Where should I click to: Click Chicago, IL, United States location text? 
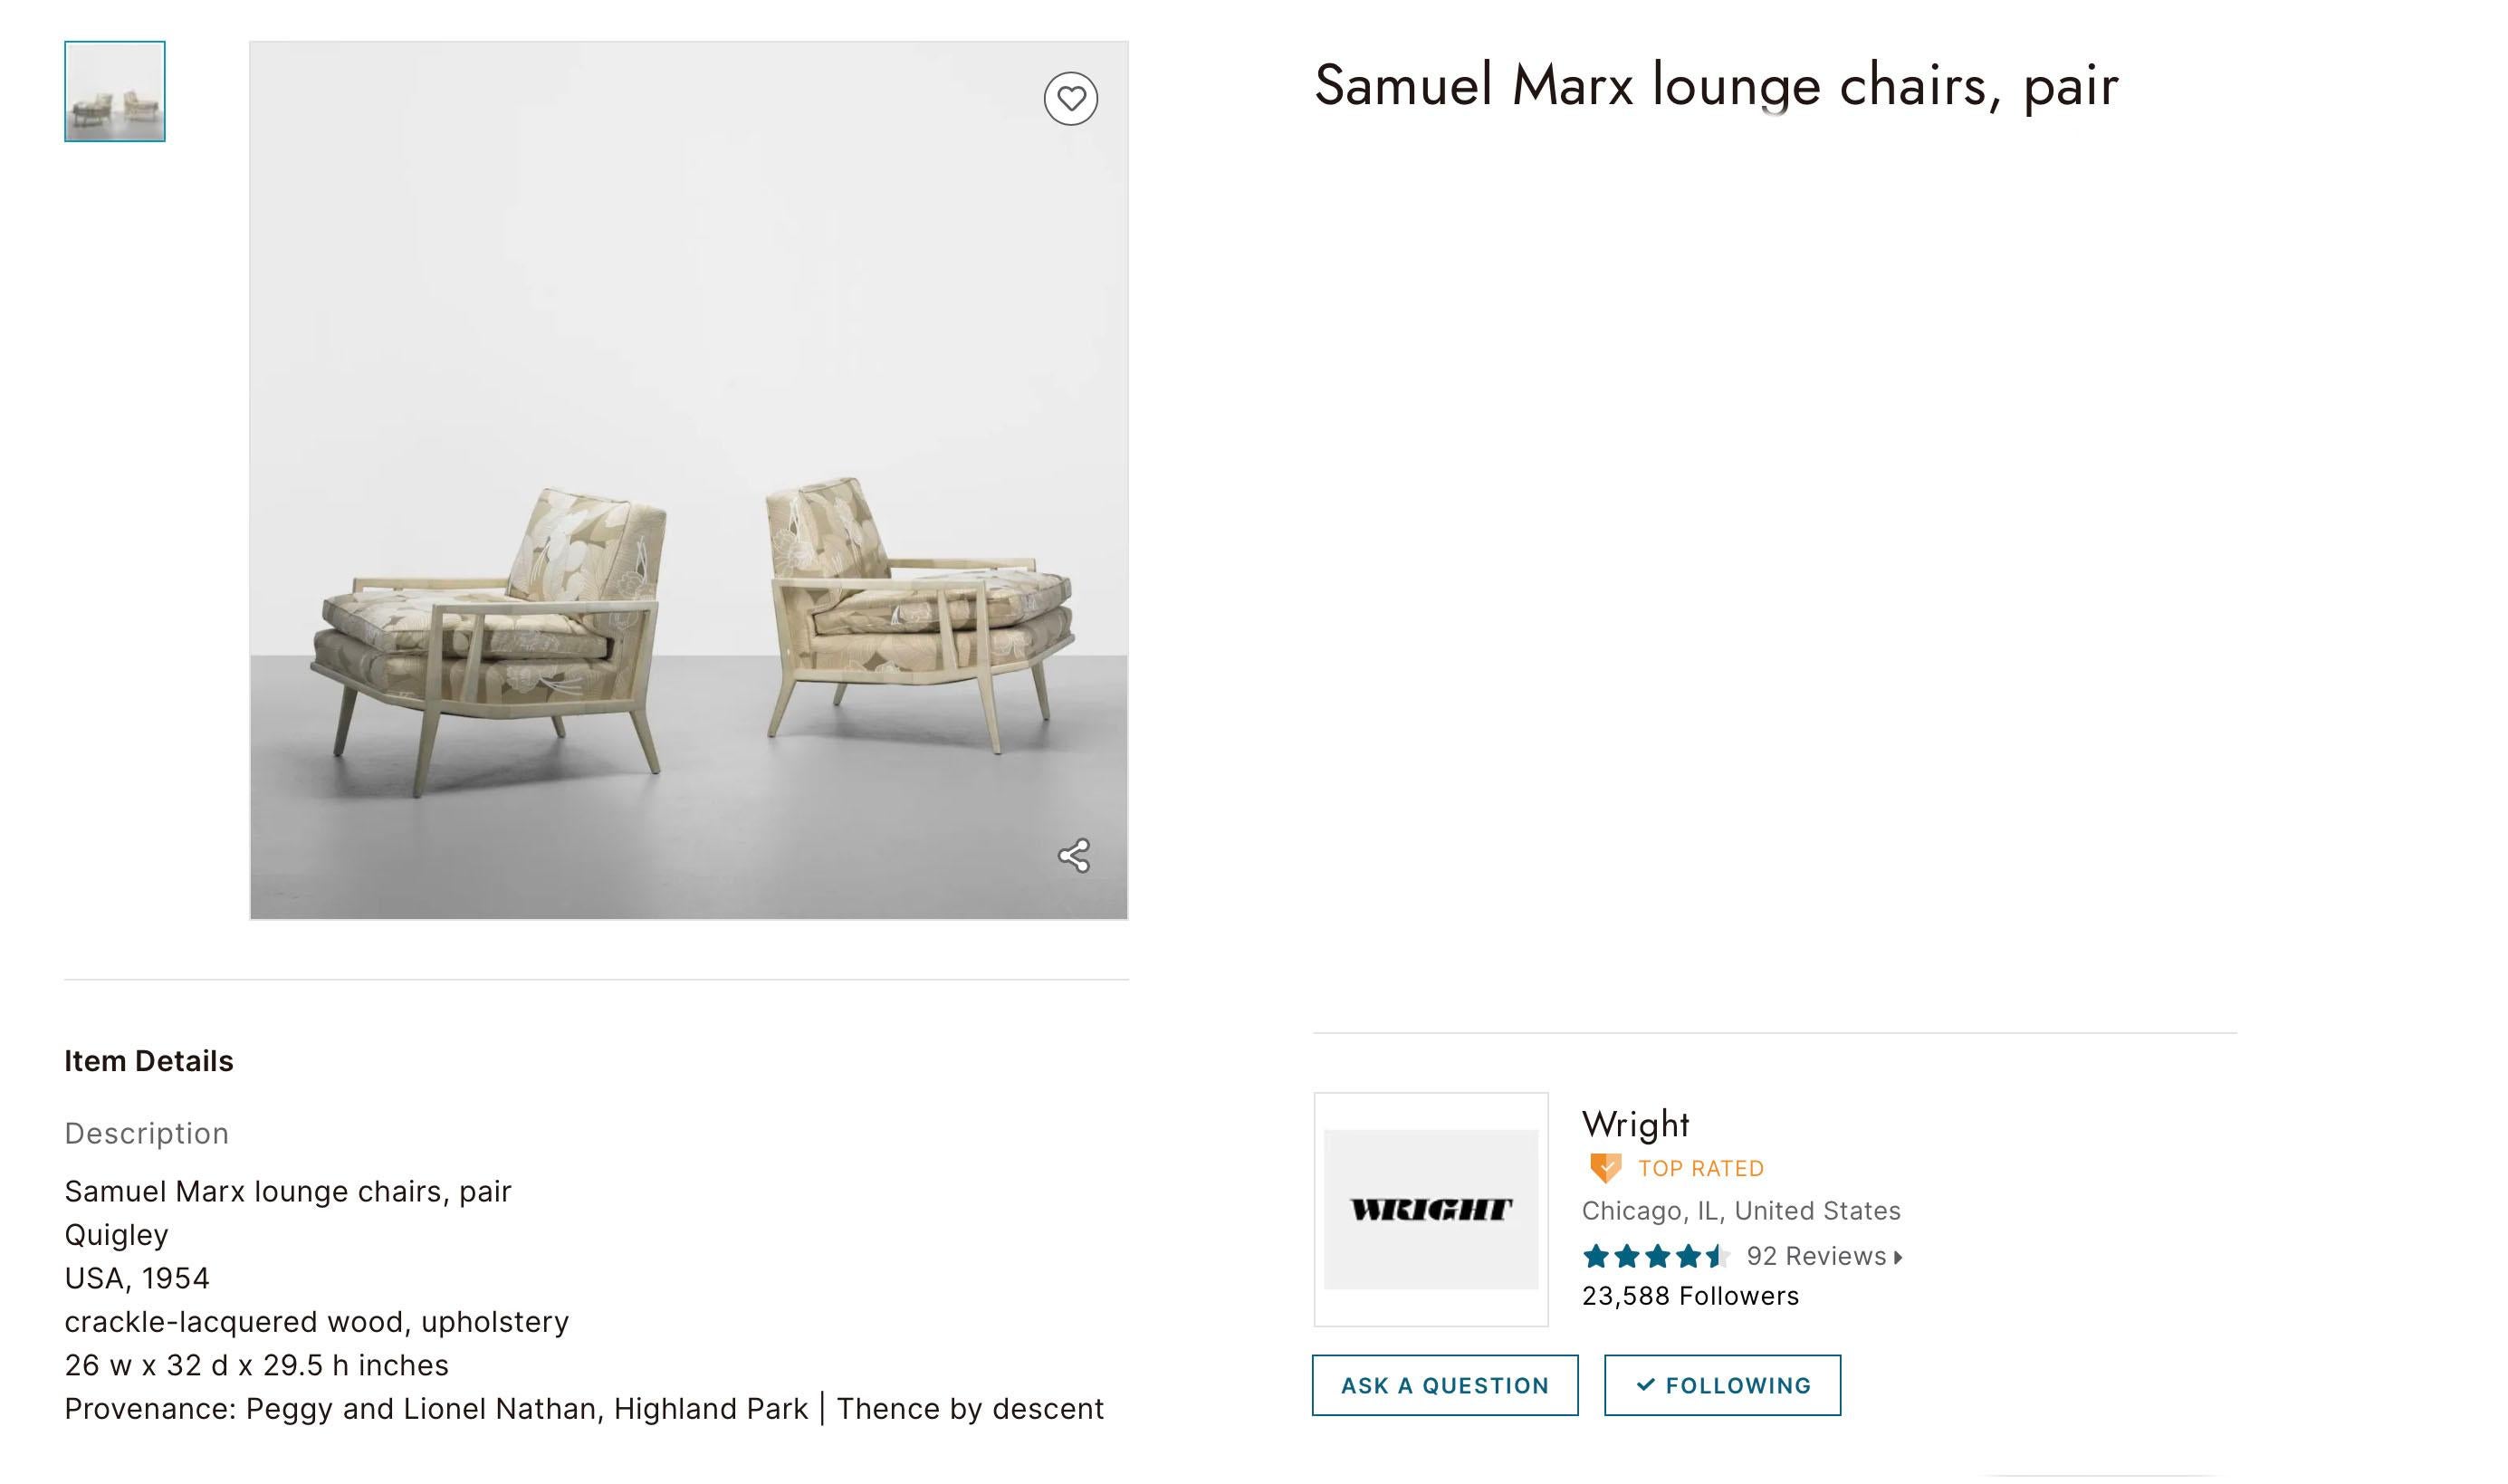coord(1741,1211)
